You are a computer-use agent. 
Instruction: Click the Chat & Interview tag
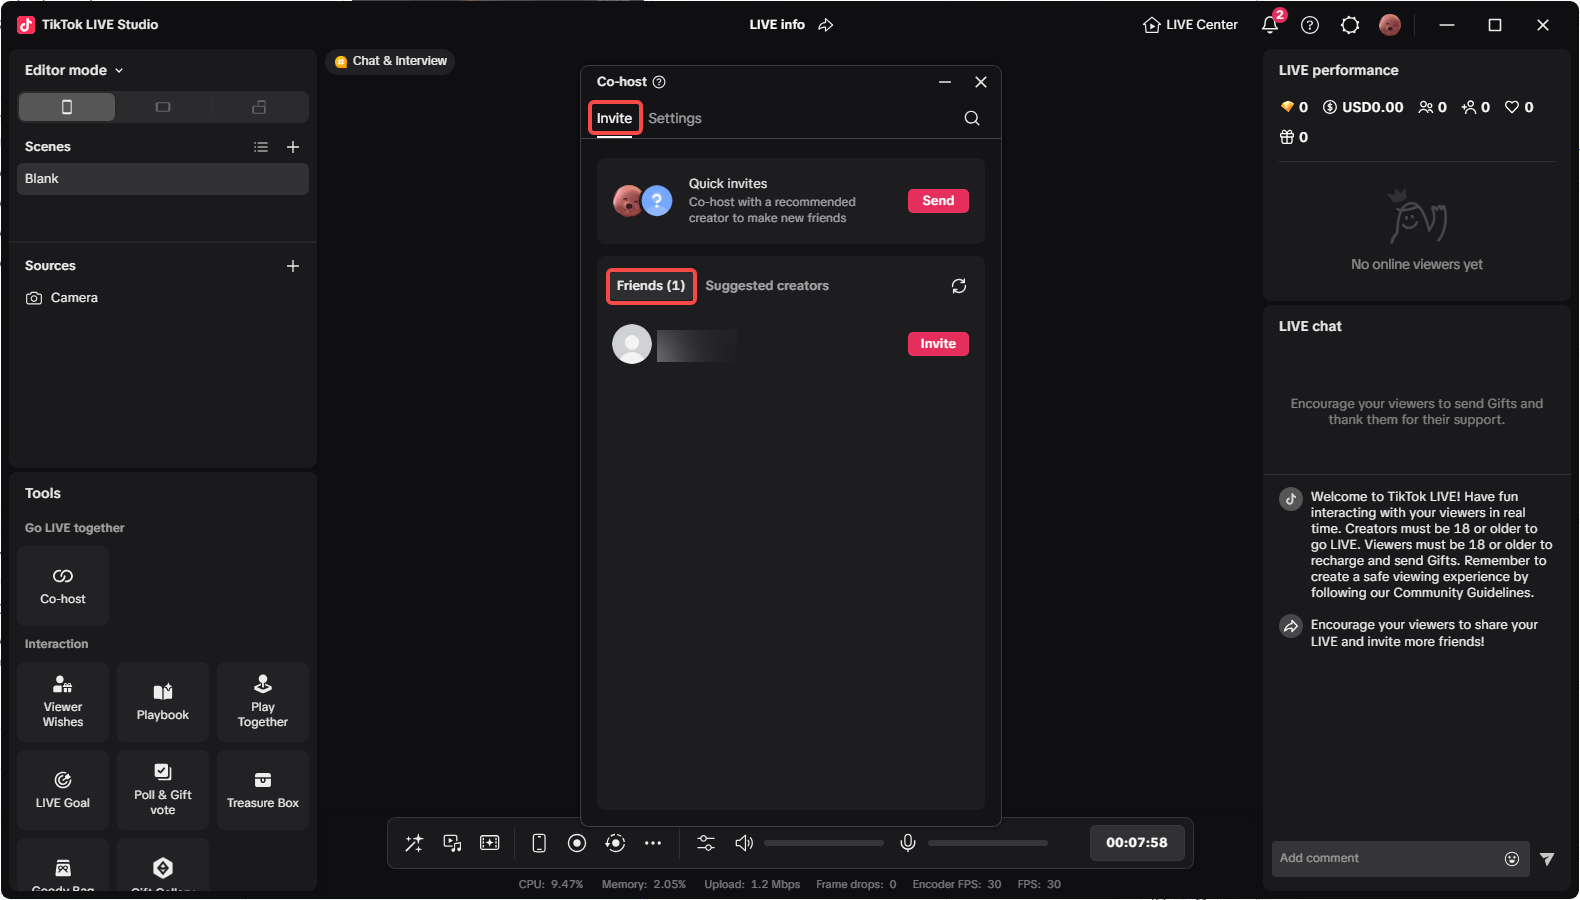pyautogui.click(x=390, y=61)
